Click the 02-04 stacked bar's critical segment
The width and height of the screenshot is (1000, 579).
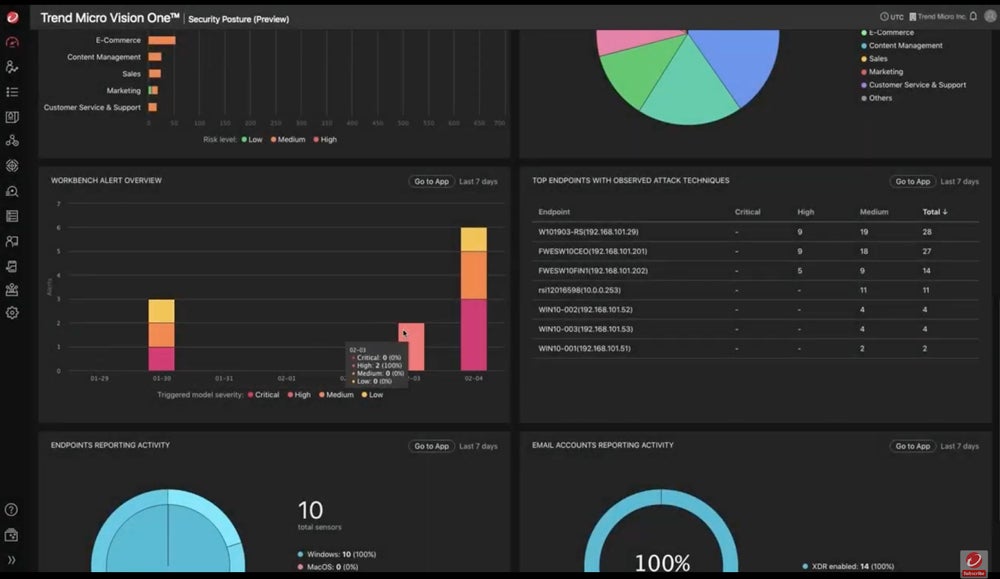coord(473,335)
